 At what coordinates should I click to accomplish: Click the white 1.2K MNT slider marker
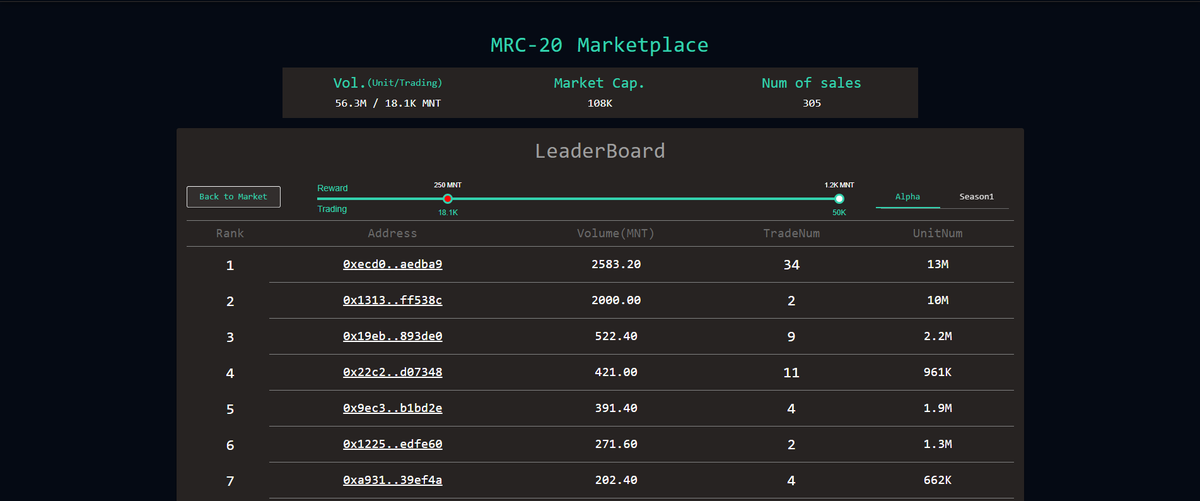point(839,199)
